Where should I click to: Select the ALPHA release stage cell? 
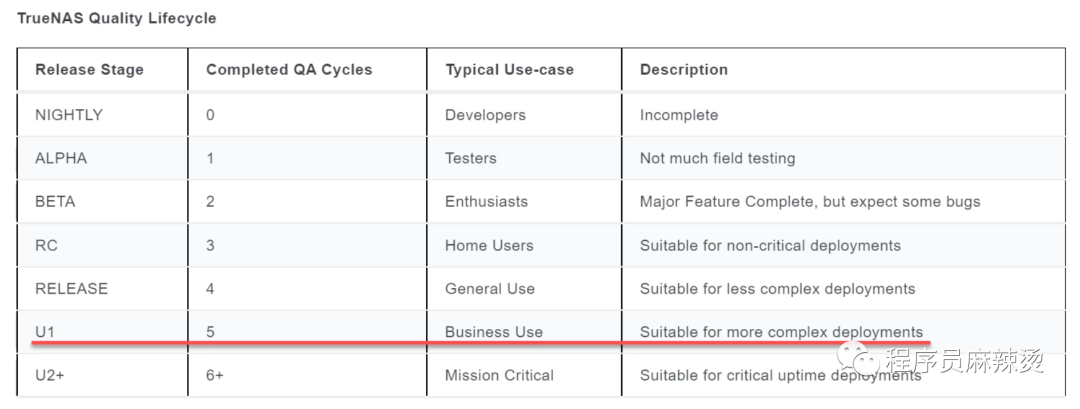[61, 158]
